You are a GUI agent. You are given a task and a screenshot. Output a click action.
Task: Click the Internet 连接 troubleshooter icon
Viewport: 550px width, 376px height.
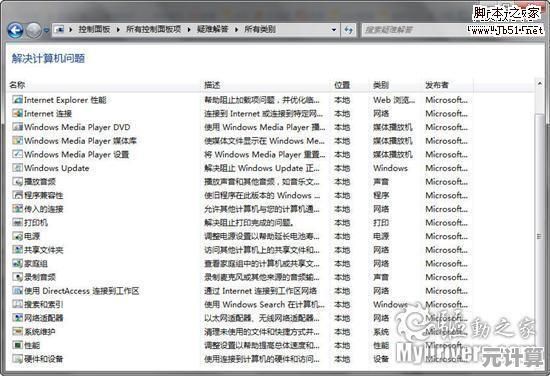tap(17, 113)
